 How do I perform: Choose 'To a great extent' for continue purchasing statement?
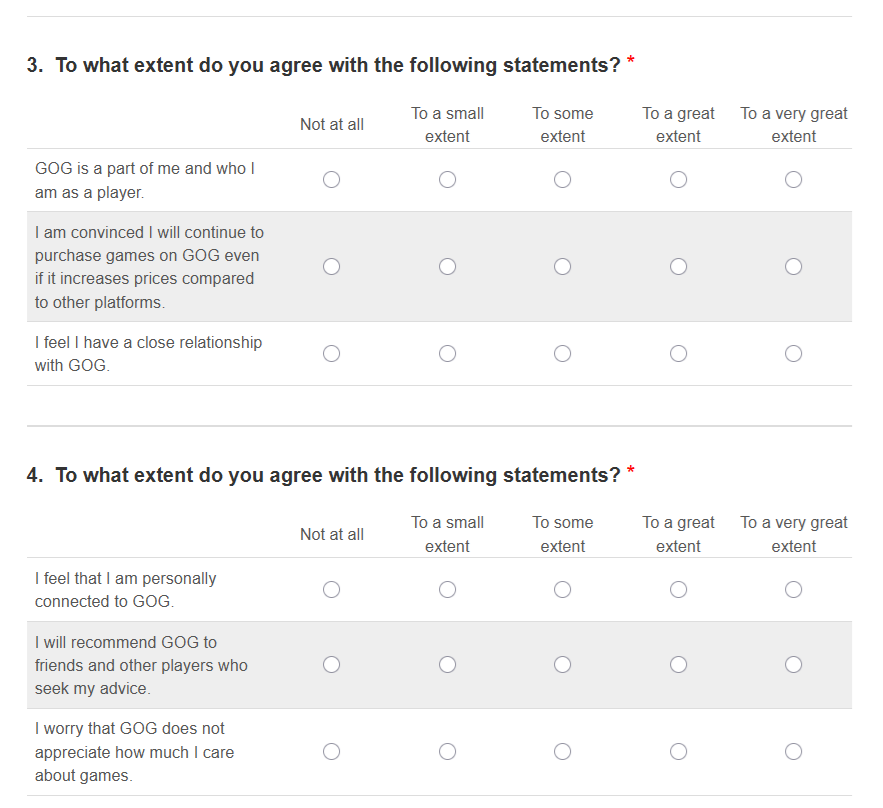(678, 267)
